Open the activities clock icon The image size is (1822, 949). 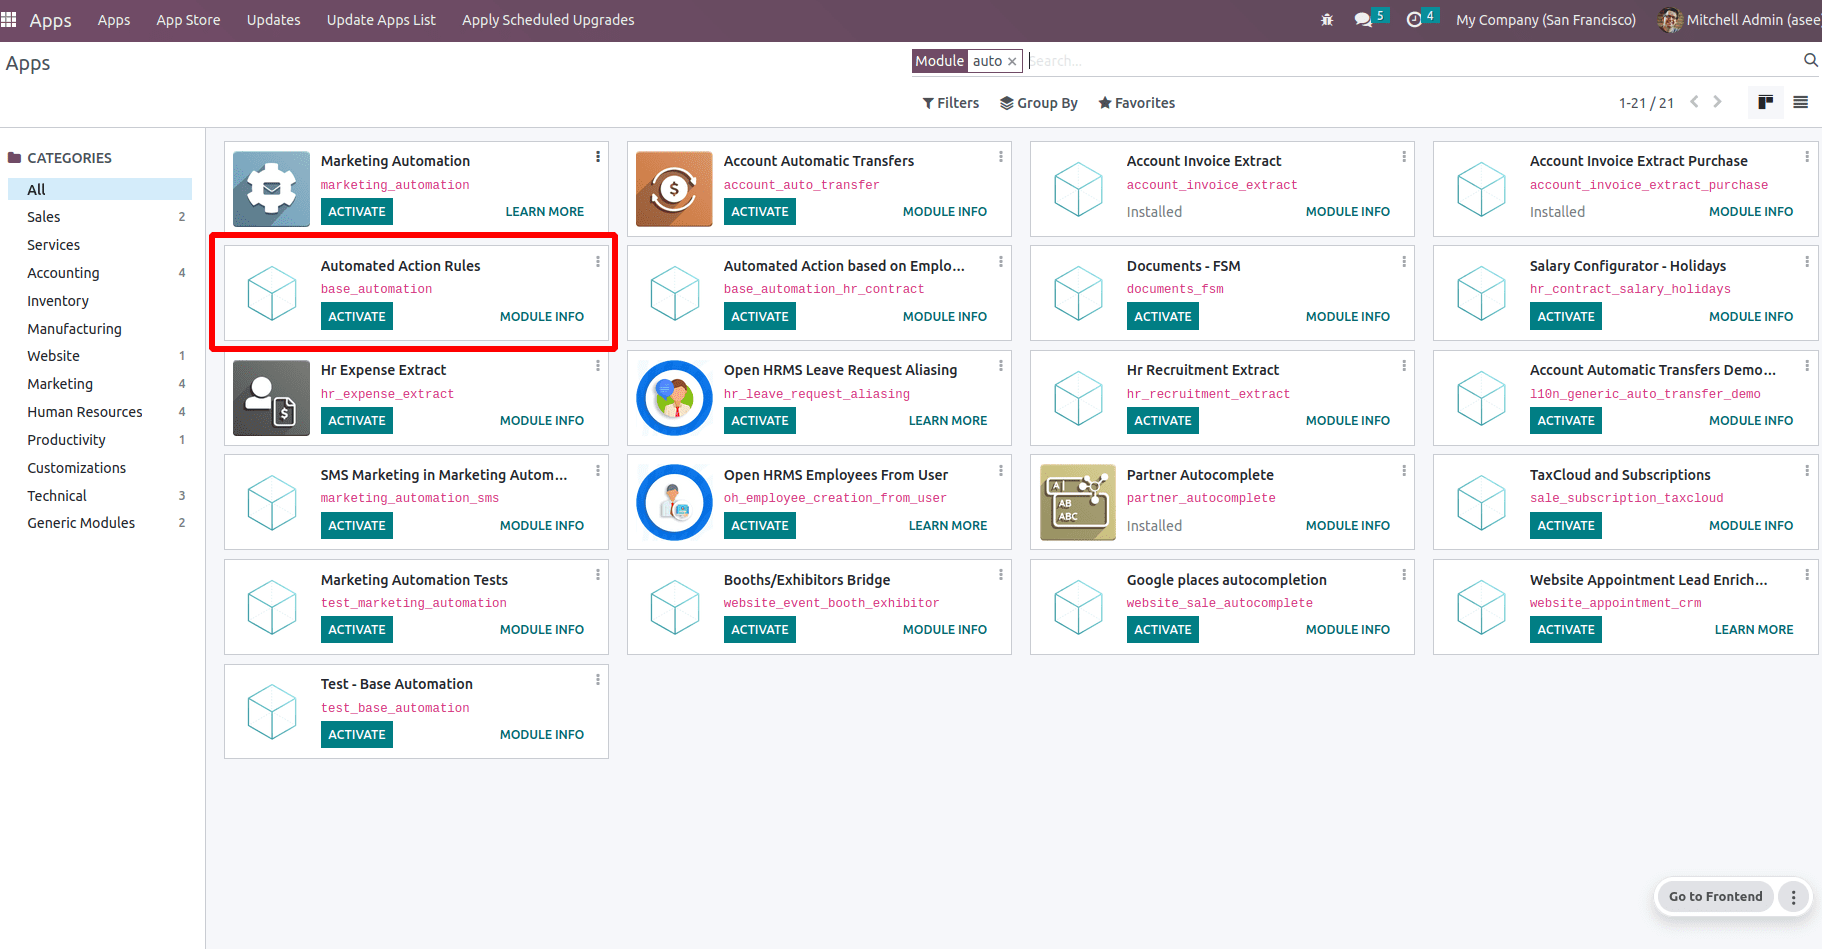(1414, 20)
